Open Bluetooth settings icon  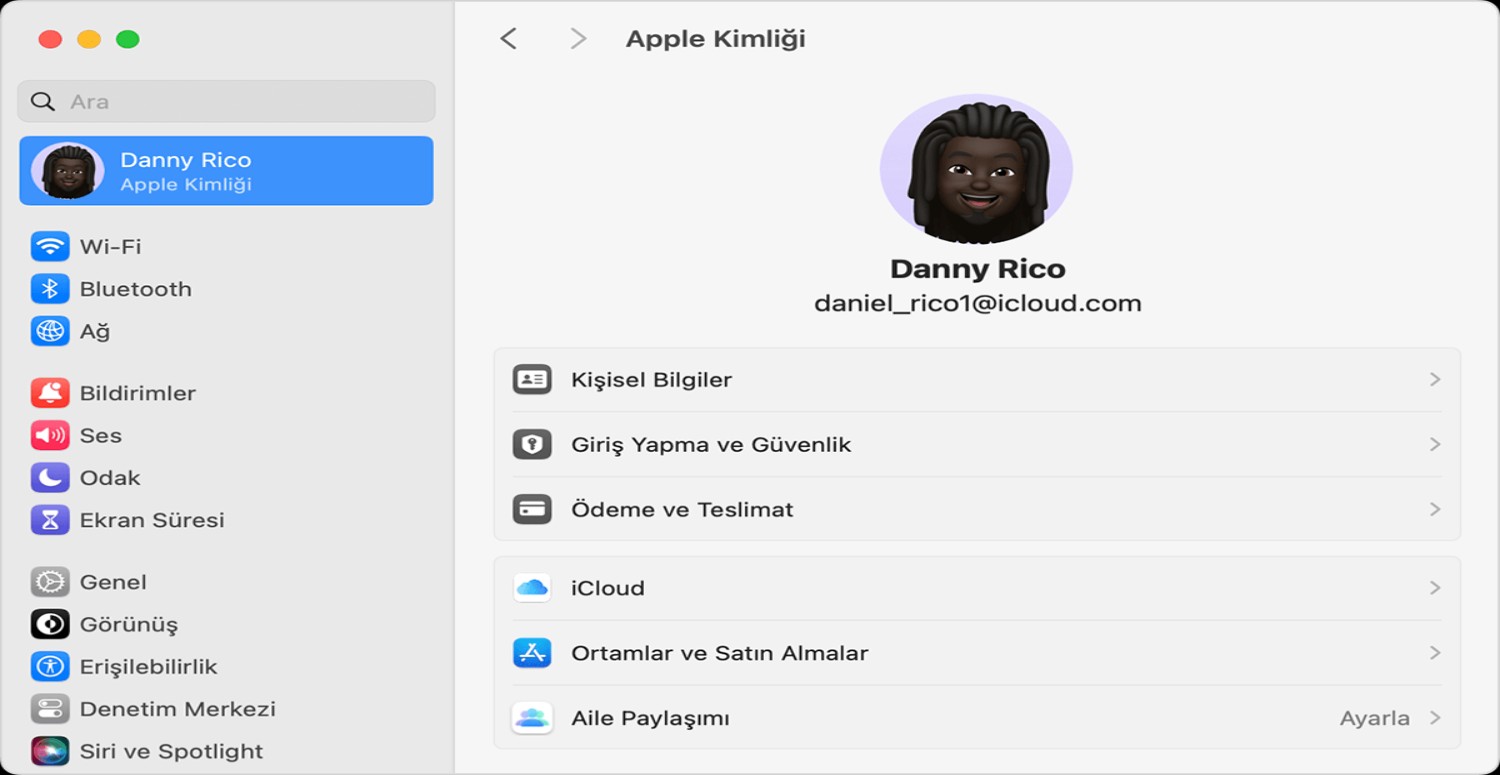(50, 289)
